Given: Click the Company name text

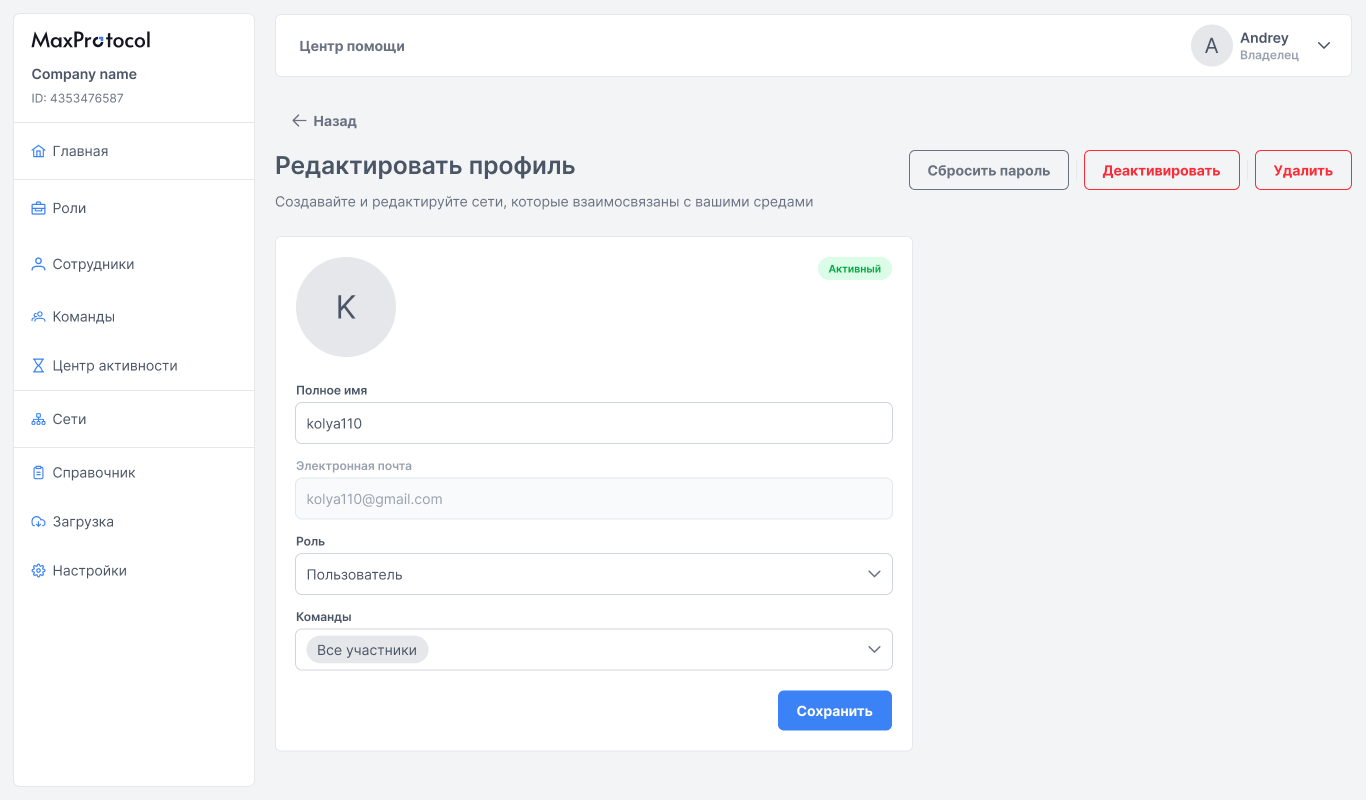Looking at the screenshot, I should point(84,74).
